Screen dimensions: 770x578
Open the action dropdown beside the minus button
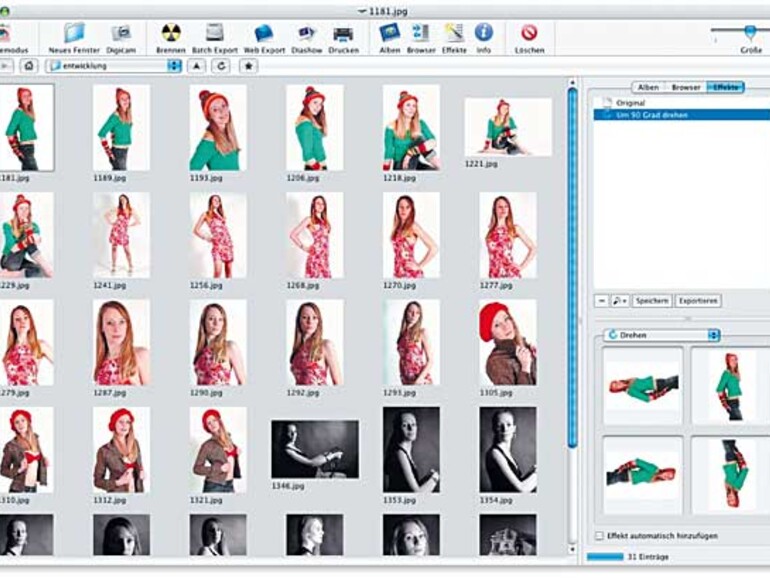622,300
